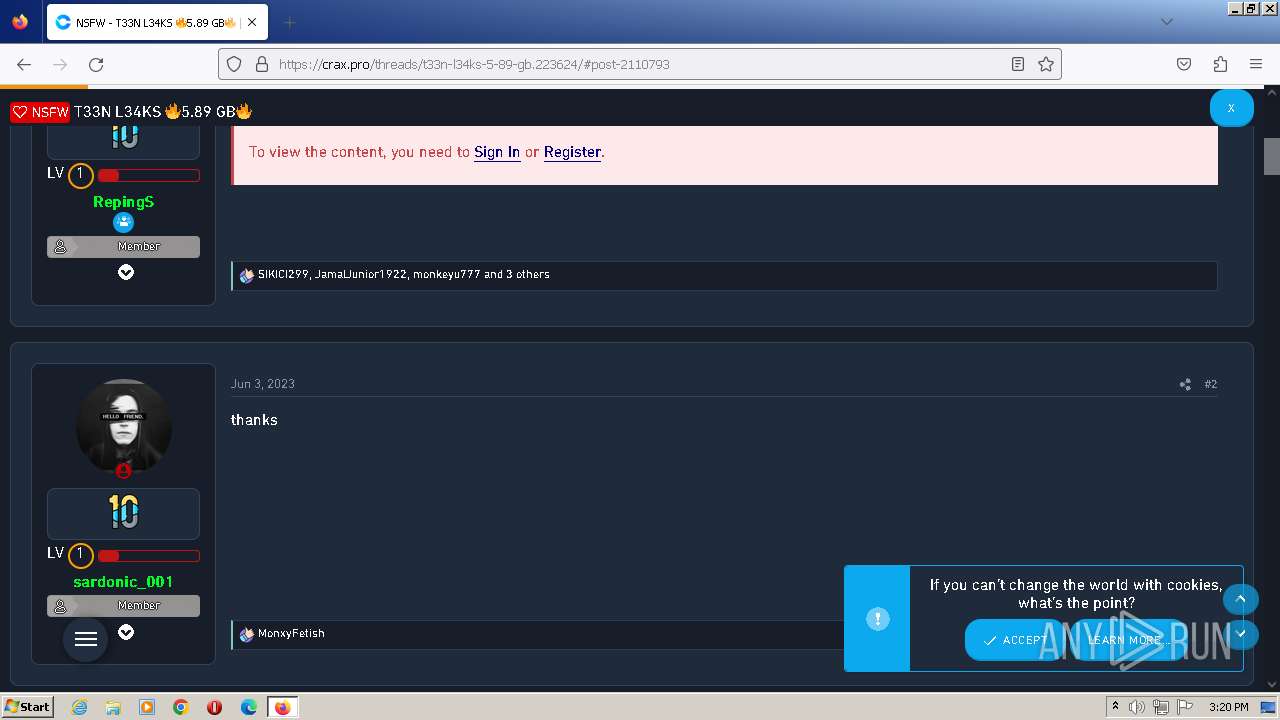
Task: Expand RepingS user details chevron
Action: click(x=126, y=272)
